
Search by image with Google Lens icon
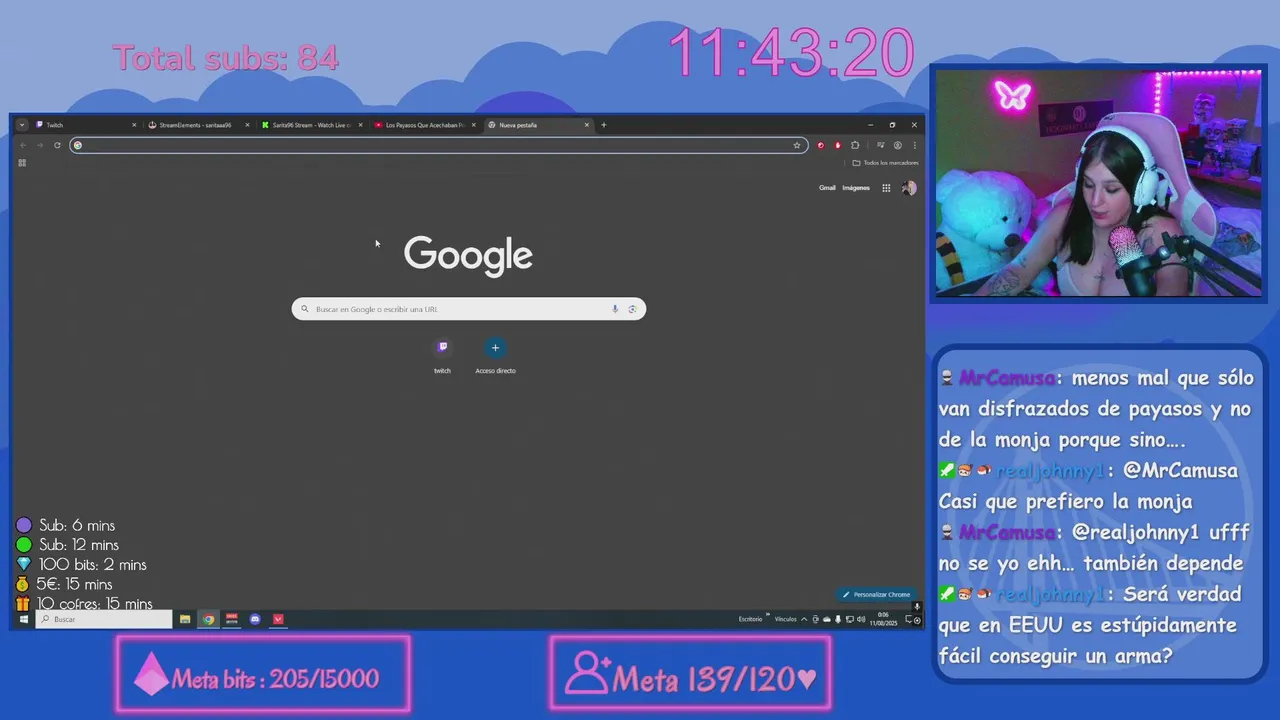pos(632,309)
